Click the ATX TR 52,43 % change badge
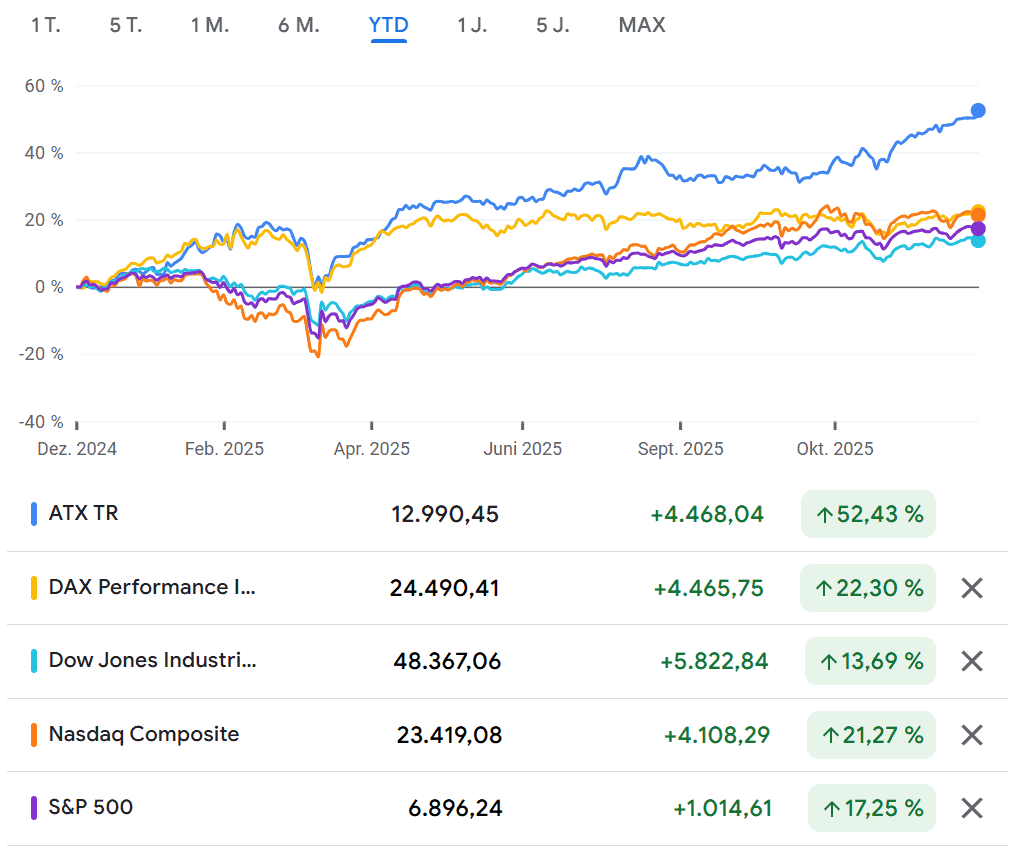The image size is (1012, 856). 868,515
